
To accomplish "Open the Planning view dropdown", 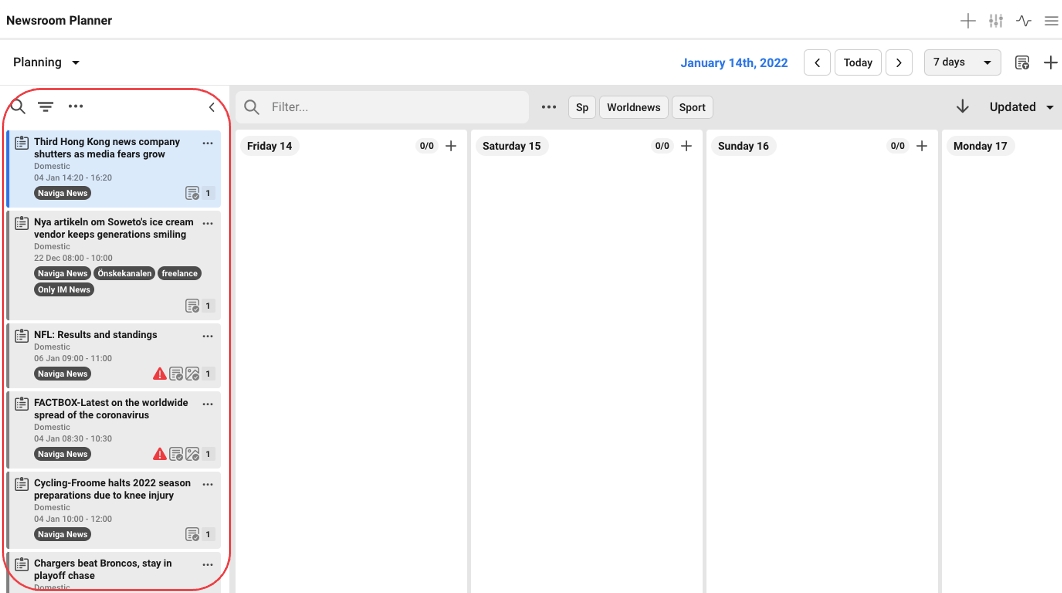I will [x=47, y=62].
